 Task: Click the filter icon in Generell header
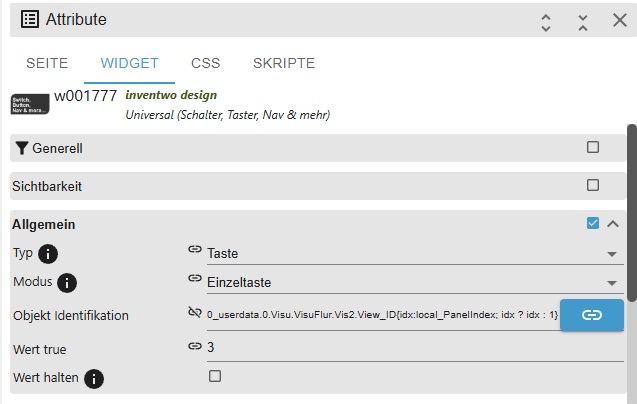[21, 148]
